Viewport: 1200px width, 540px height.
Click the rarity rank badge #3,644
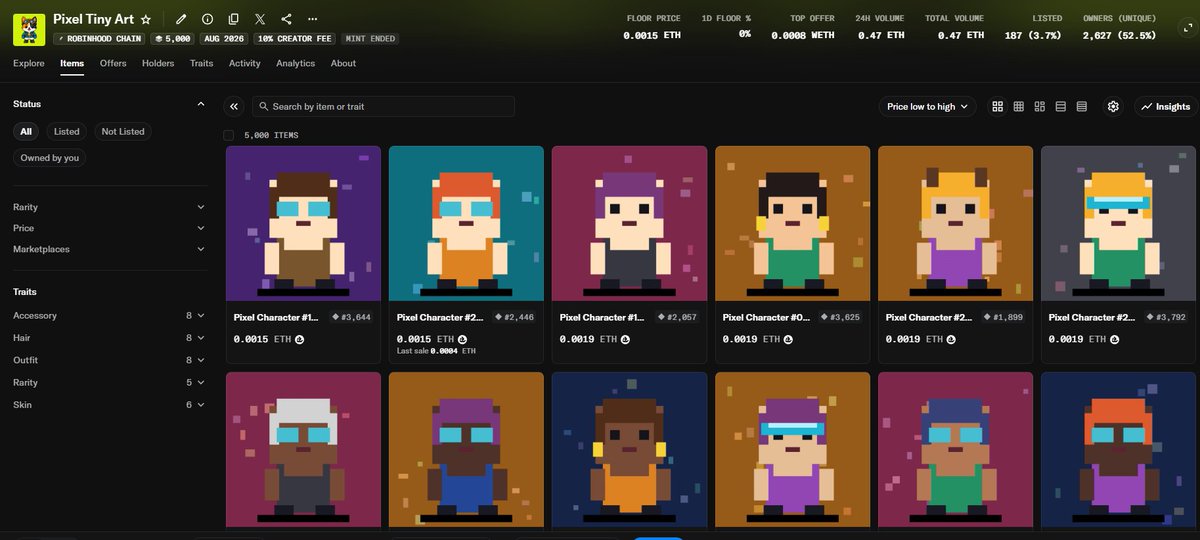[349, 317]
